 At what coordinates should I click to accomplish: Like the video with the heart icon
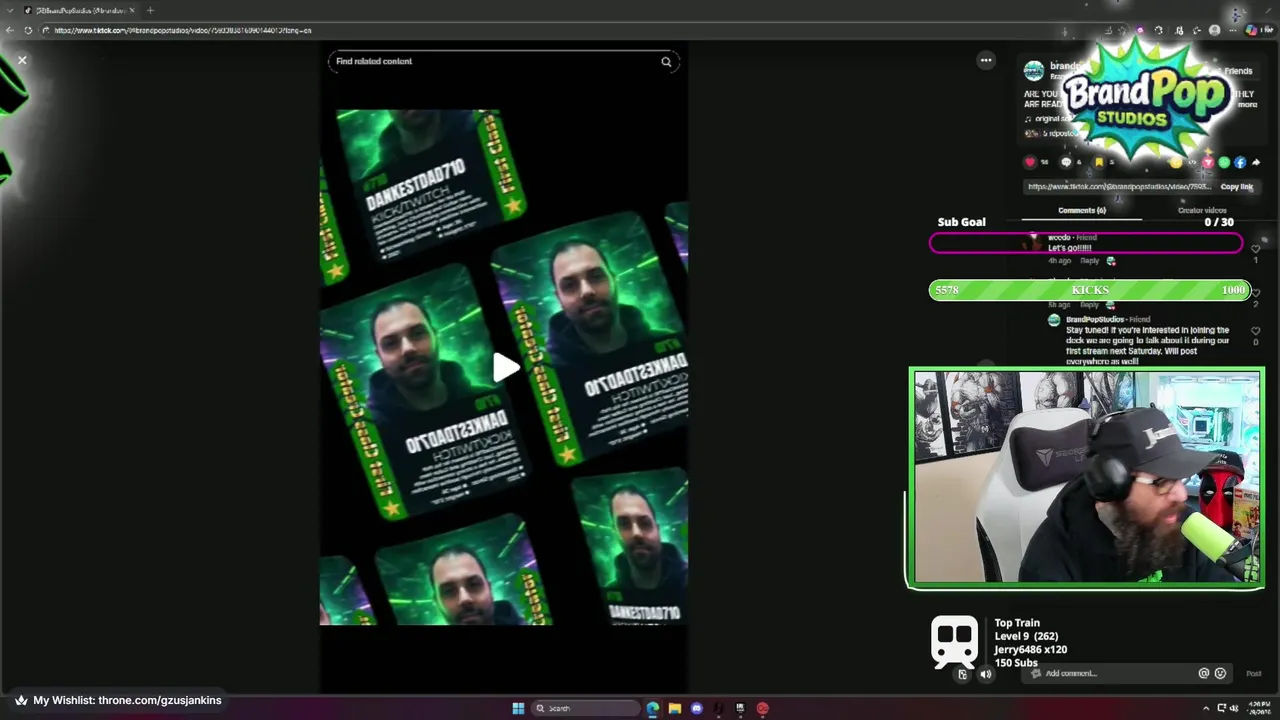click(1030, 162)
